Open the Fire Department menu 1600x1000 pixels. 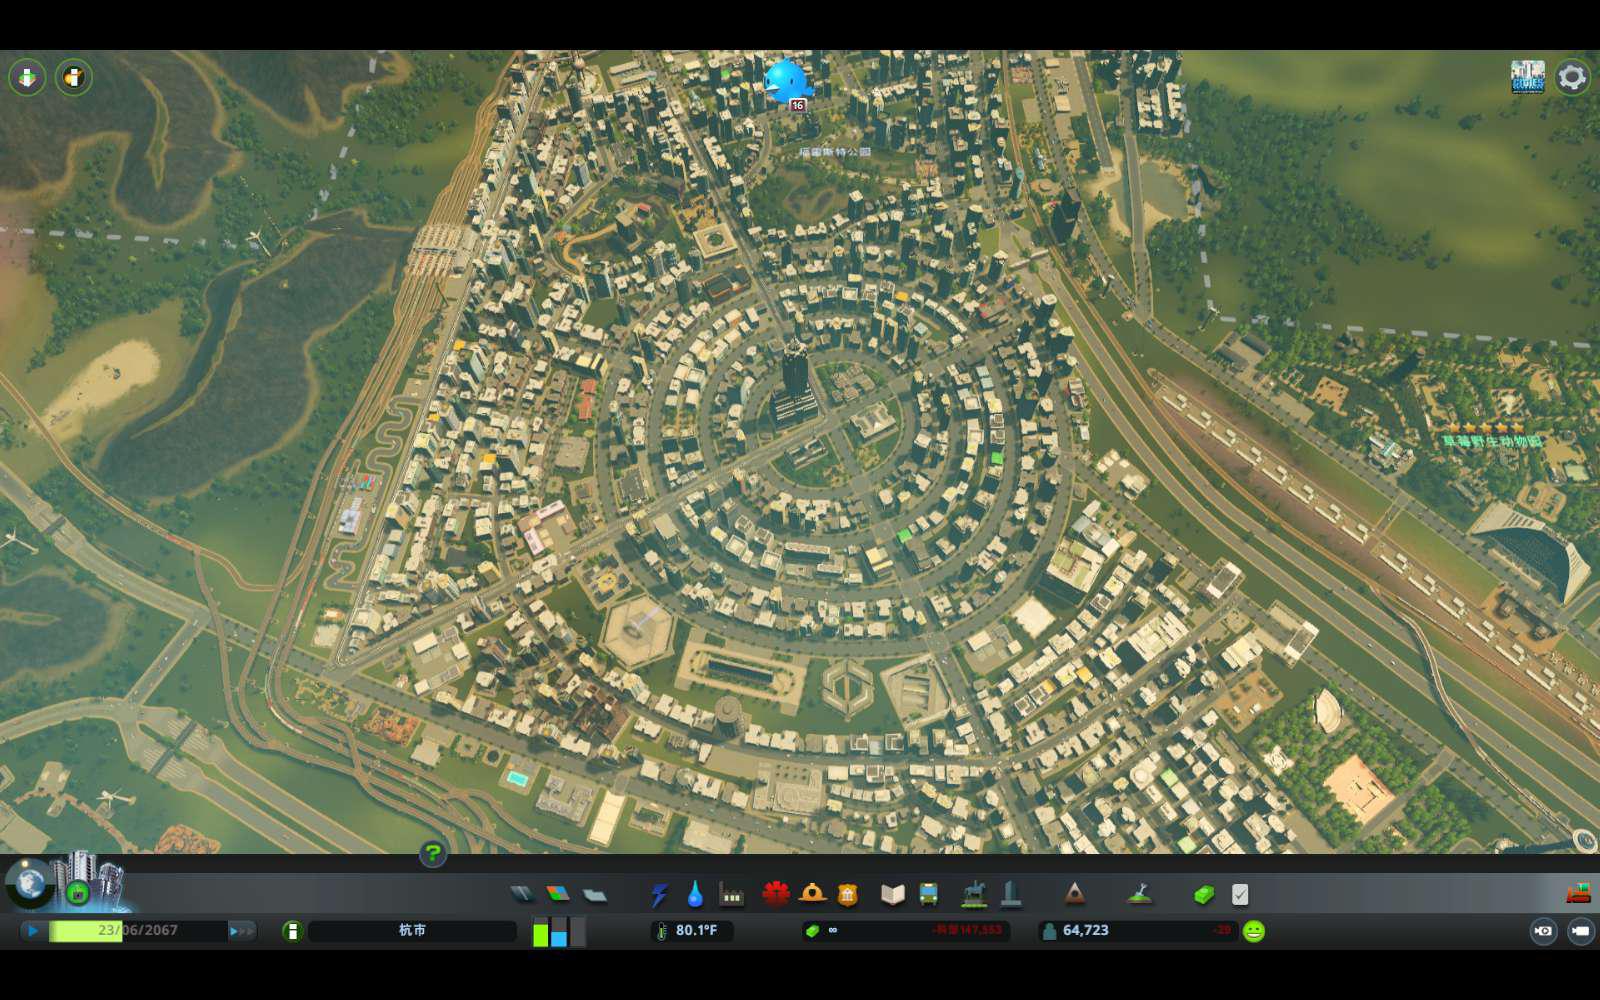point(812,894)
